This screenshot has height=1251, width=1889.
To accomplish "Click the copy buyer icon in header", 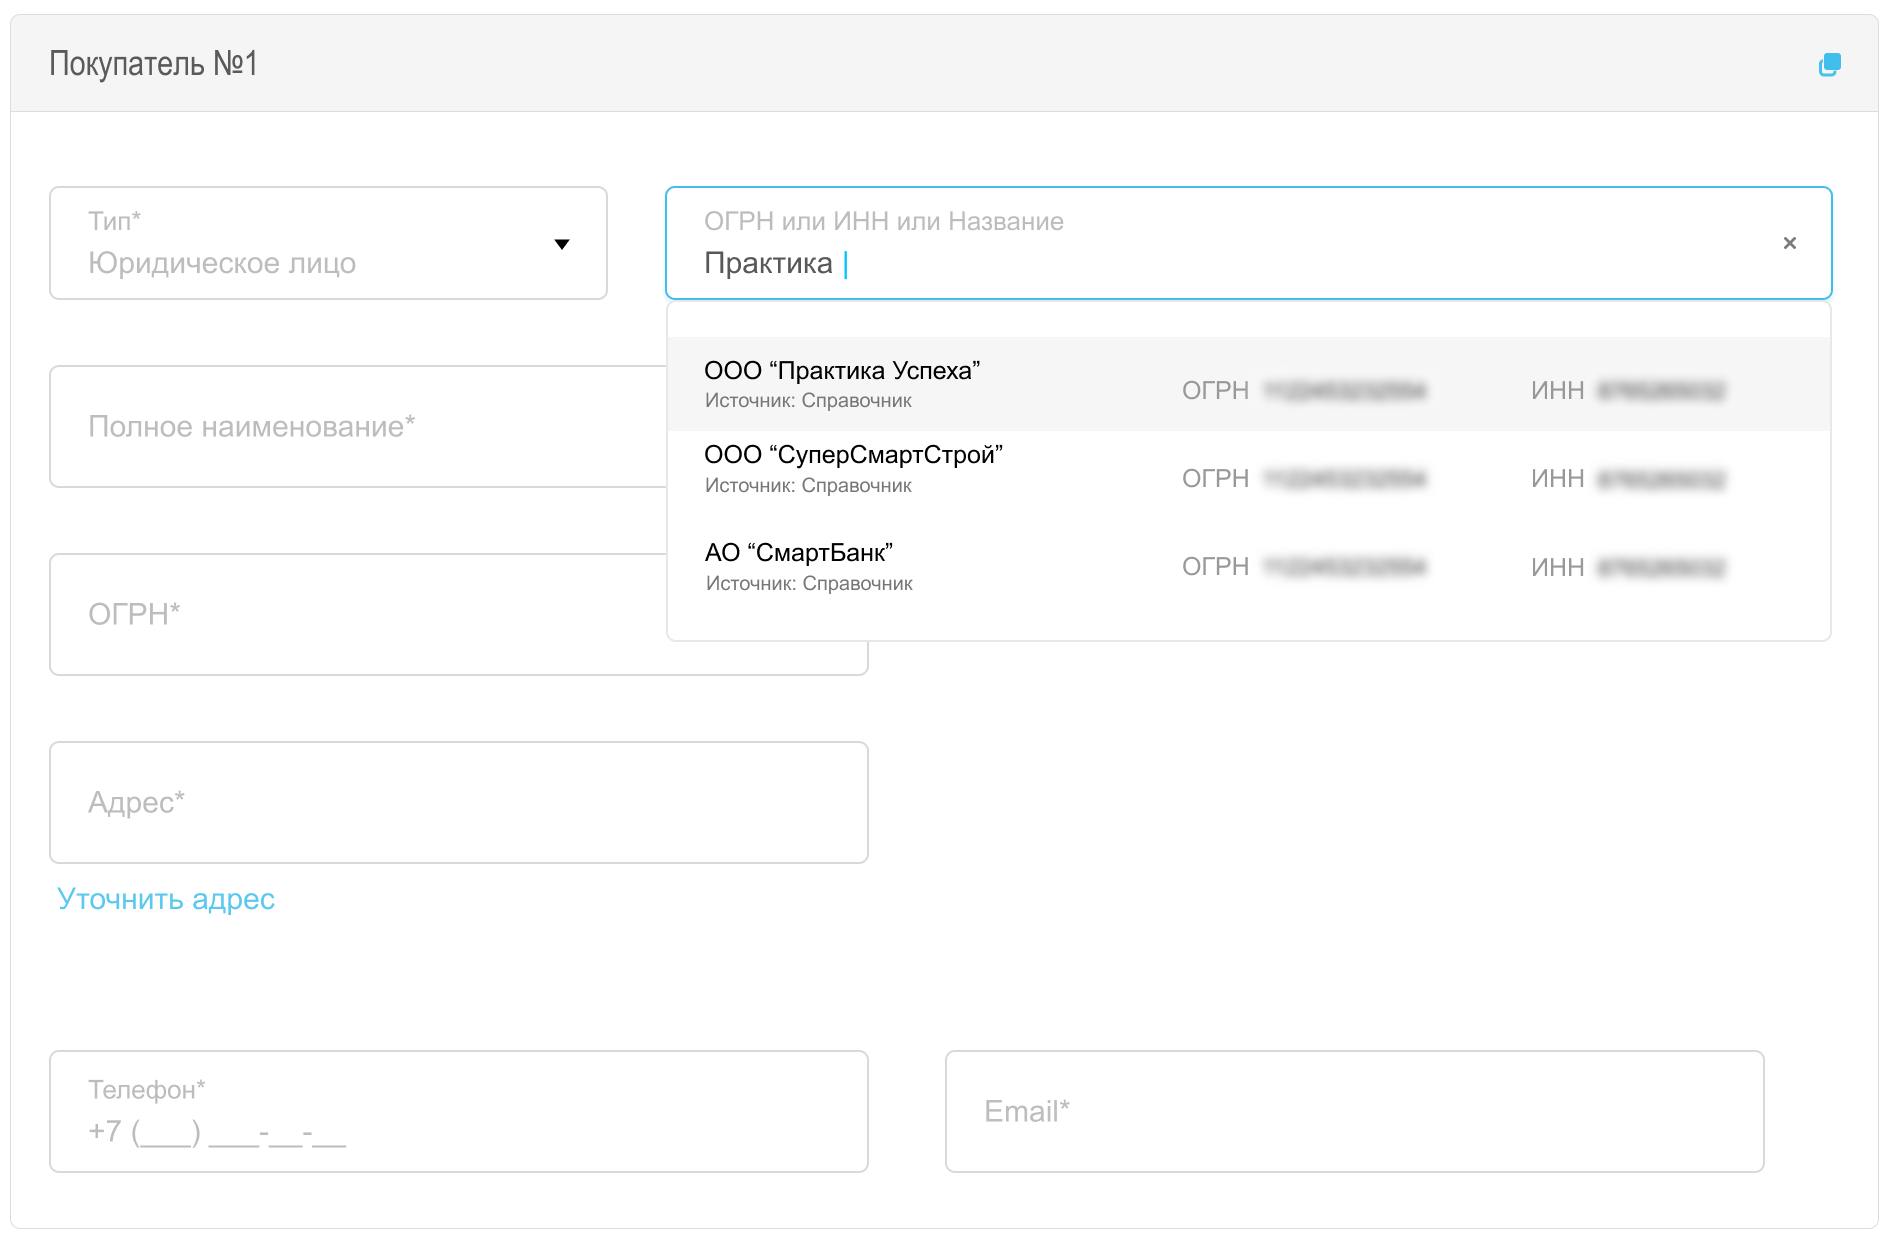I will point(1829,65).
